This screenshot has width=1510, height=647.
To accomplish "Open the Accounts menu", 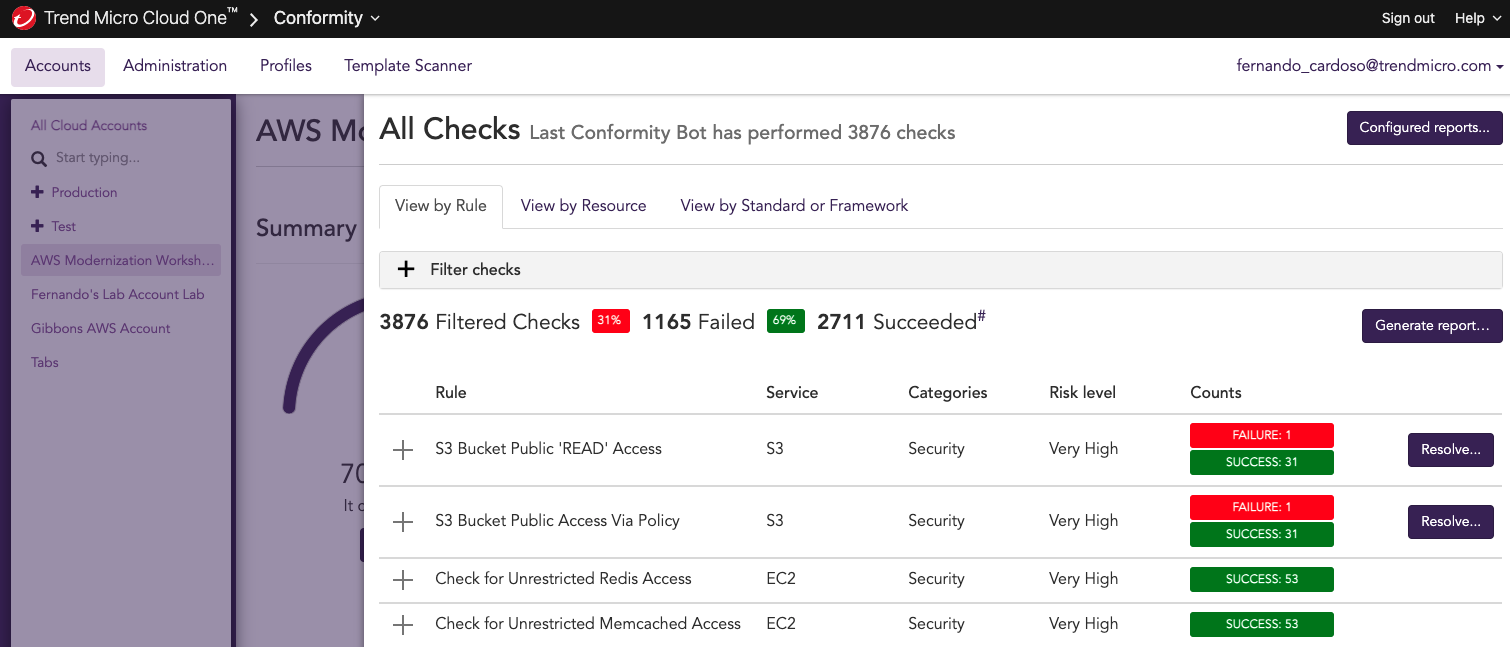I will (58, 66).
